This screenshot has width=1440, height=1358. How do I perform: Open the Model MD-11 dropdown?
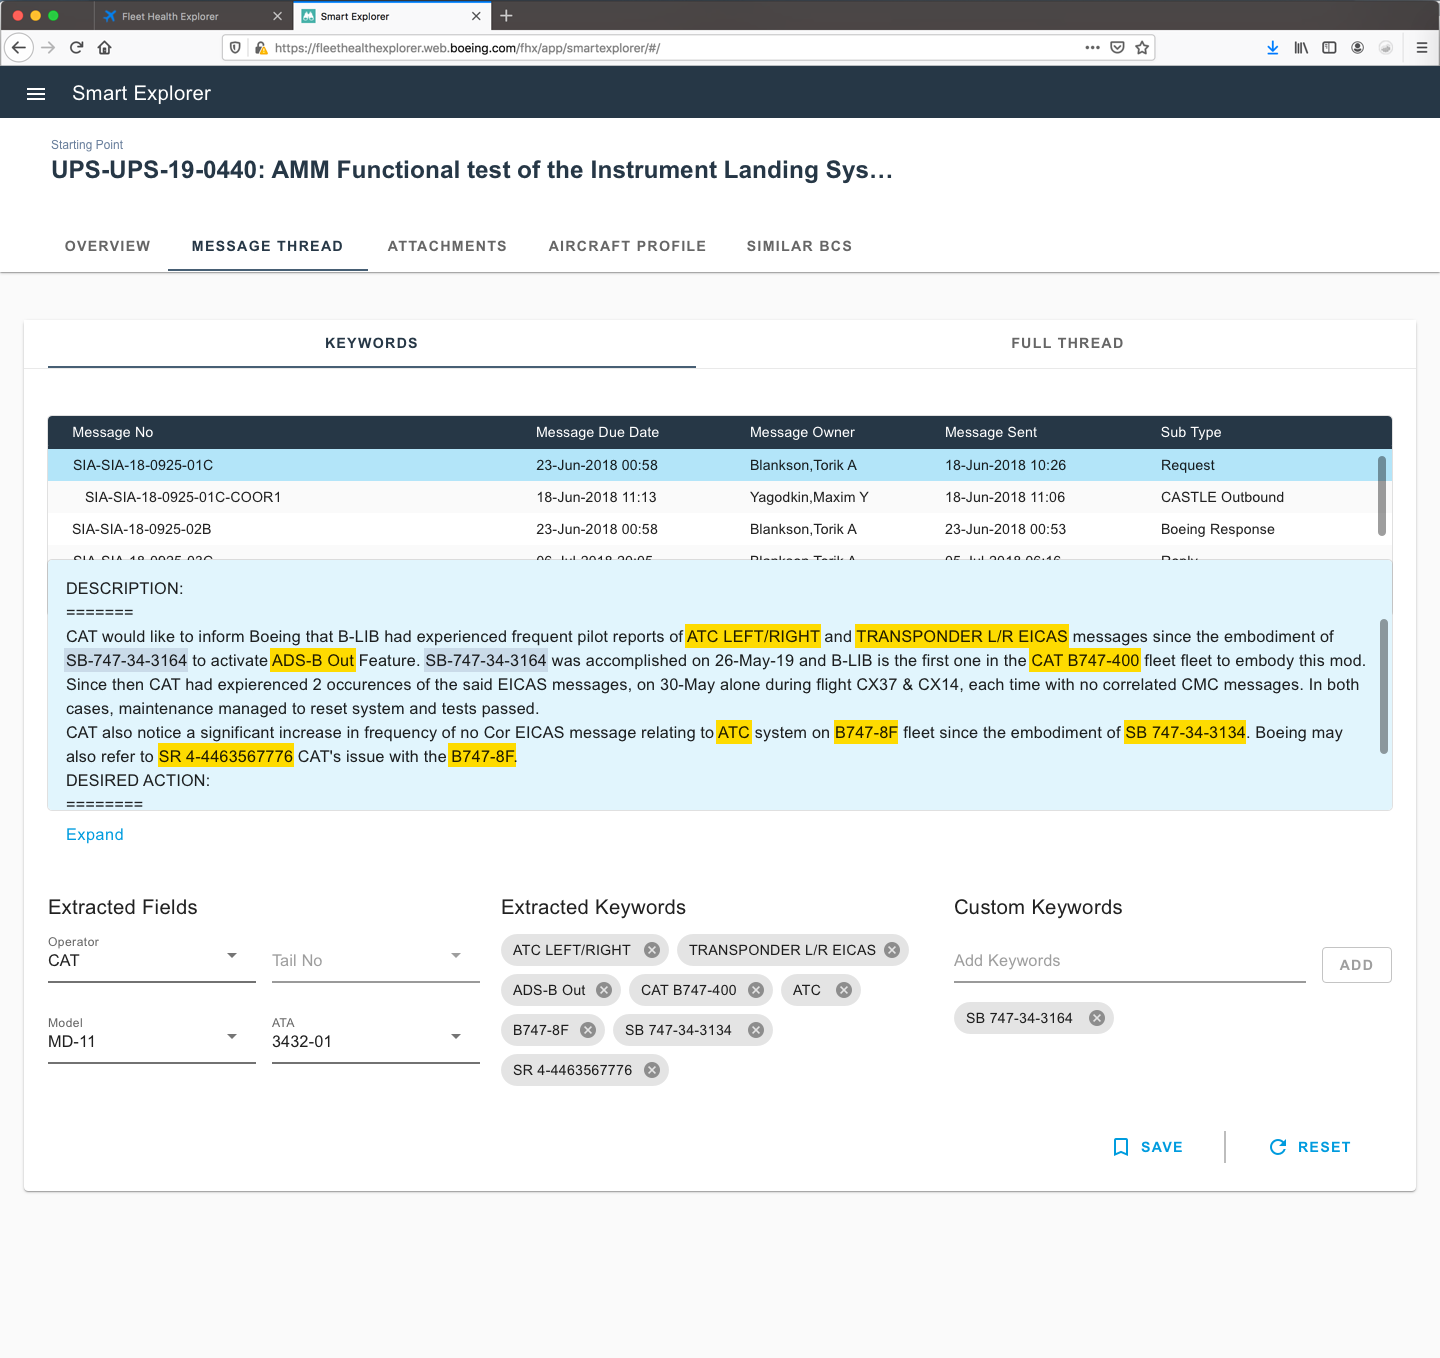pos(151,1041)
